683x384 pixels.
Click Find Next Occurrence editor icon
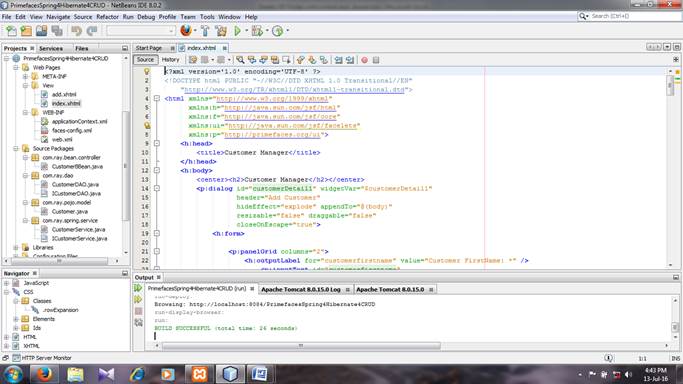point(263,60)
